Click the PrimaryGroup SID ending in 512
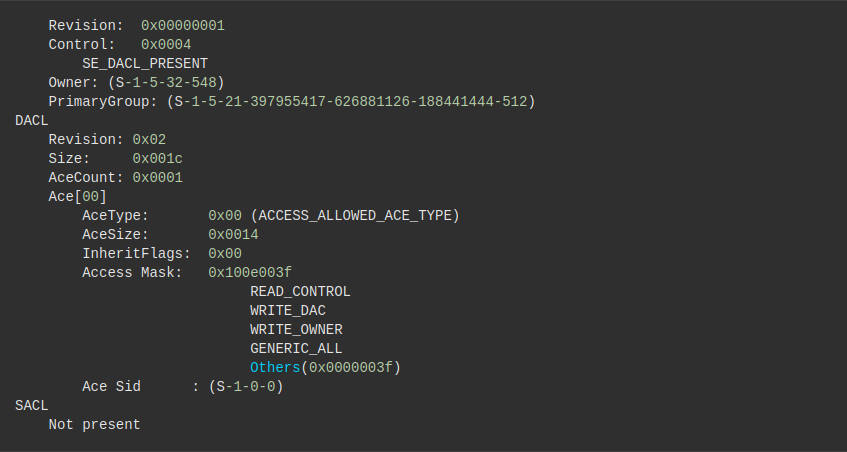This screenshot has height=452, width=847. pyautogui.click(x=350, y=101)
